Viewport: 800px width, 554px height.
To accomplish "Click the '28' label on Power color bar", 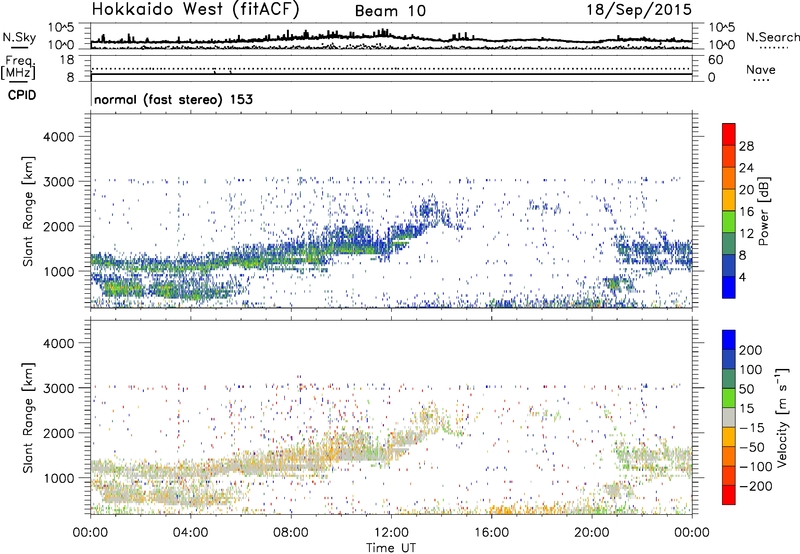I will 746,146.
